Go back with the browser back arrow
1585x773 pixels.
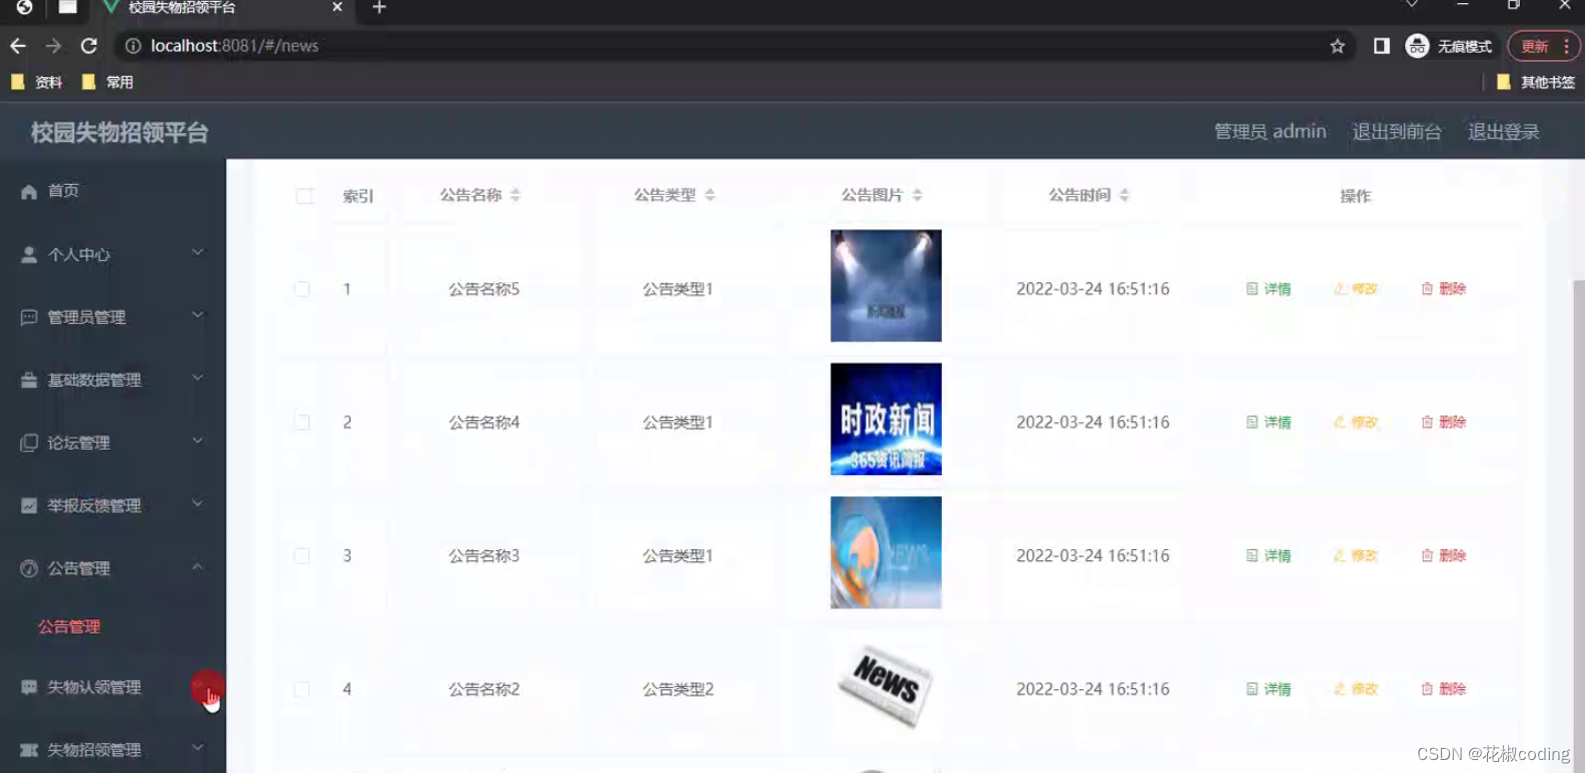[18, 46]
